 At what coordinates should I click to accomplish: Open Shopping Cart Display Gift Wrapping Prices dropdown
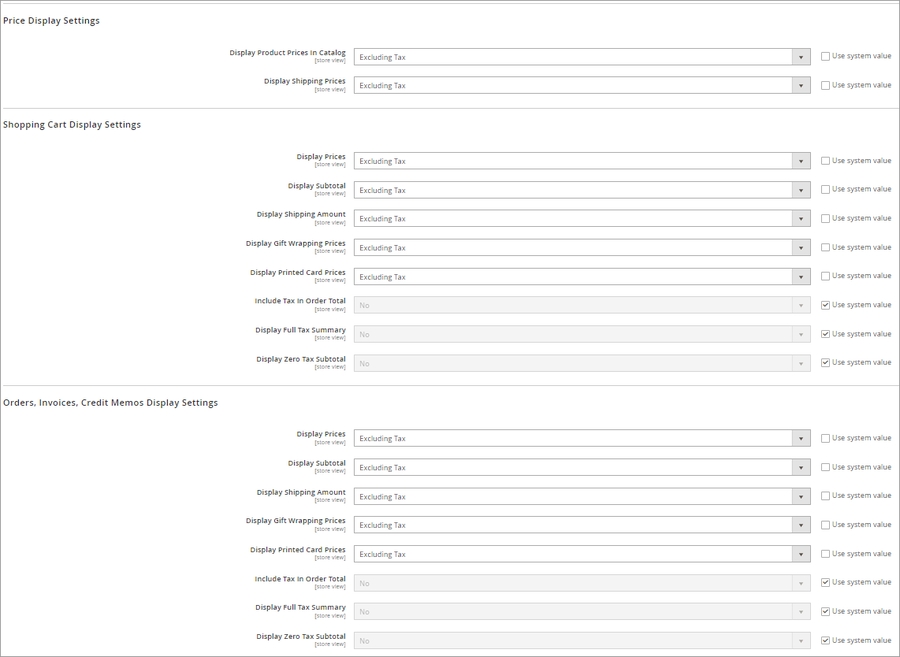[581, 248]
